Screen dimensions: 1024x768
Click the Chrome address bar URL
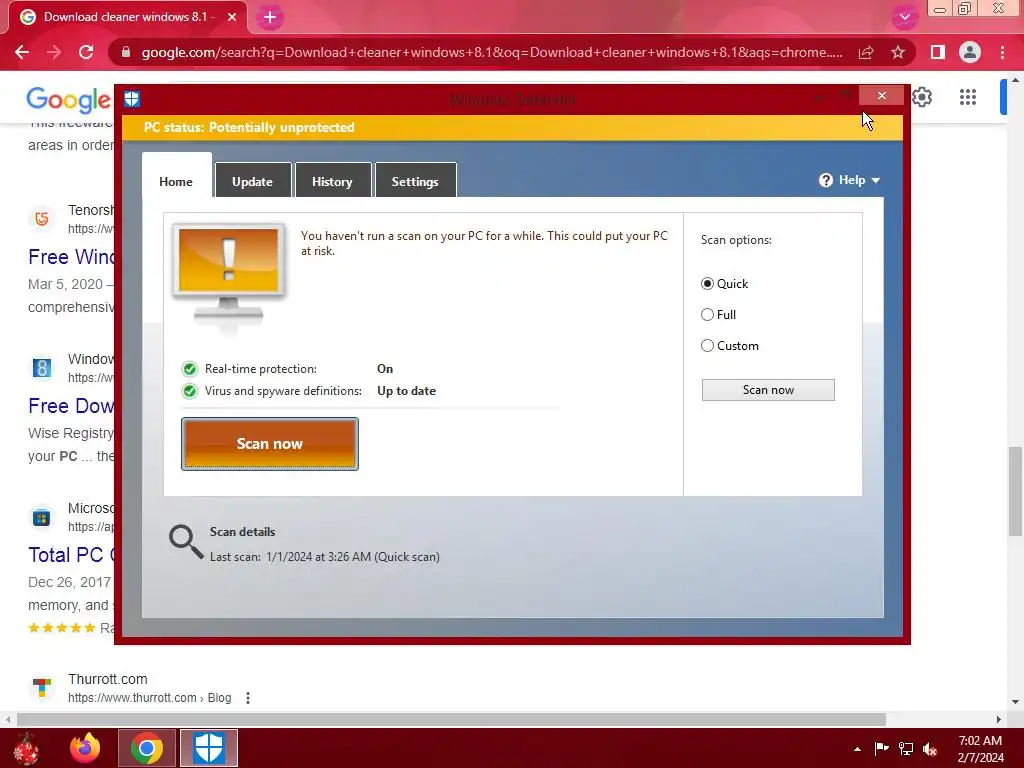pyautogui.click(x=492, y=52)
